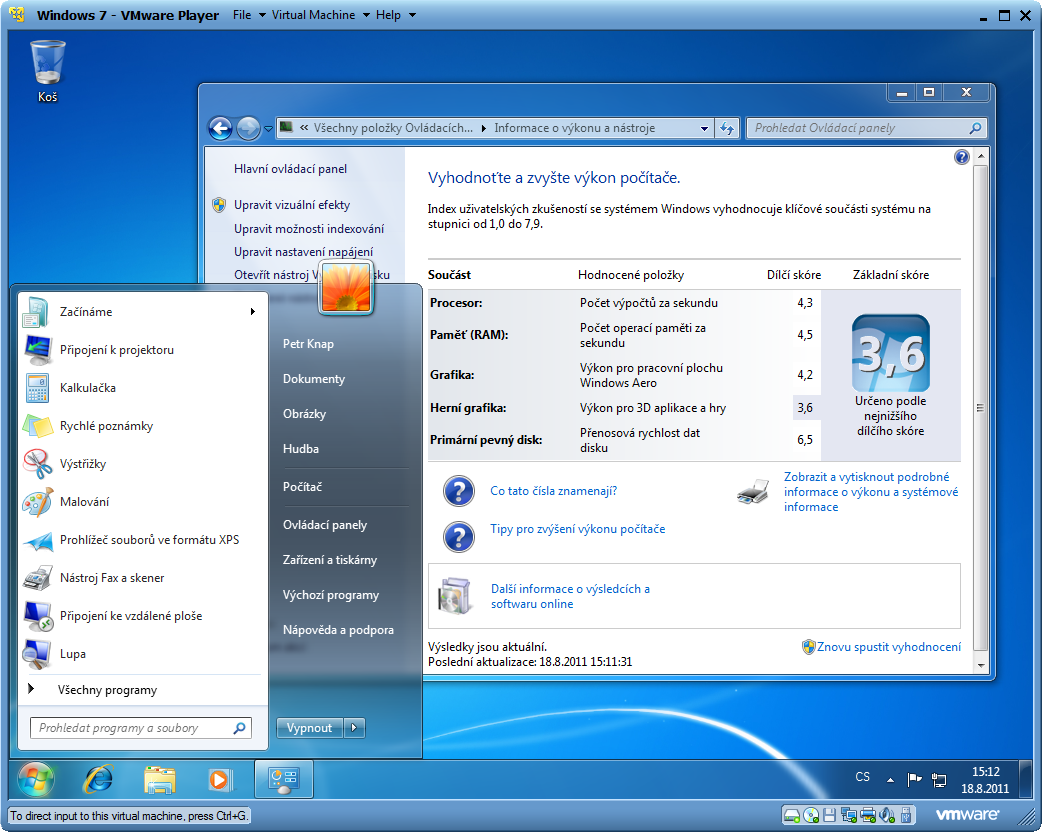Expand the breadcrumb arrow after Všechny položky

pos(483,128)
